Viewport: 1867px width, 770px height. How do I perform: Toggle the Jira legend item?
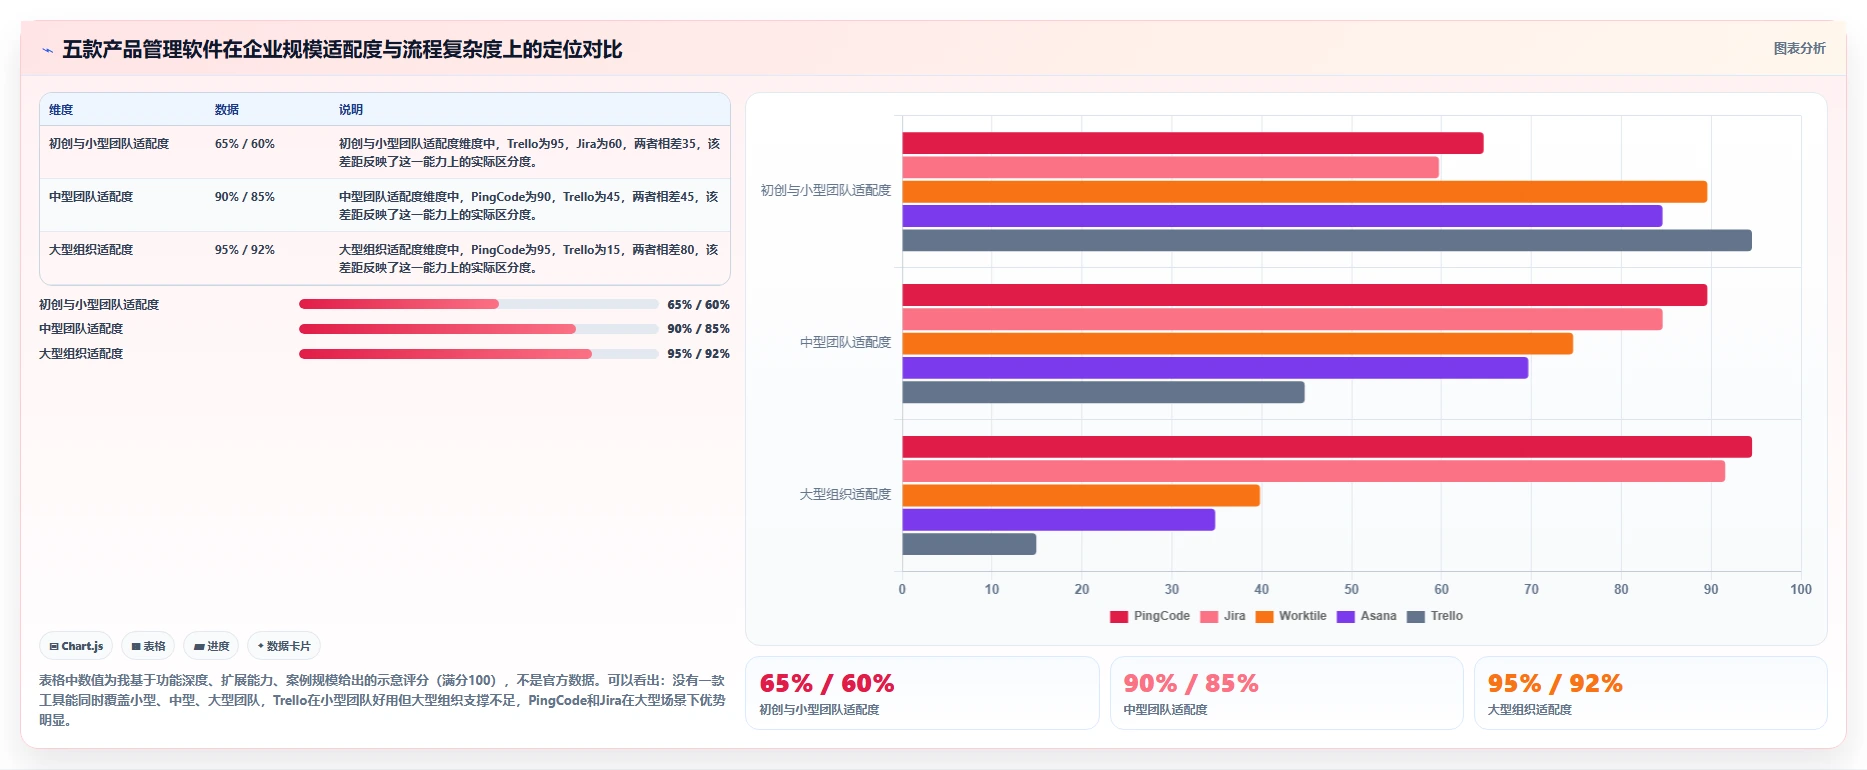(1222, 616)
